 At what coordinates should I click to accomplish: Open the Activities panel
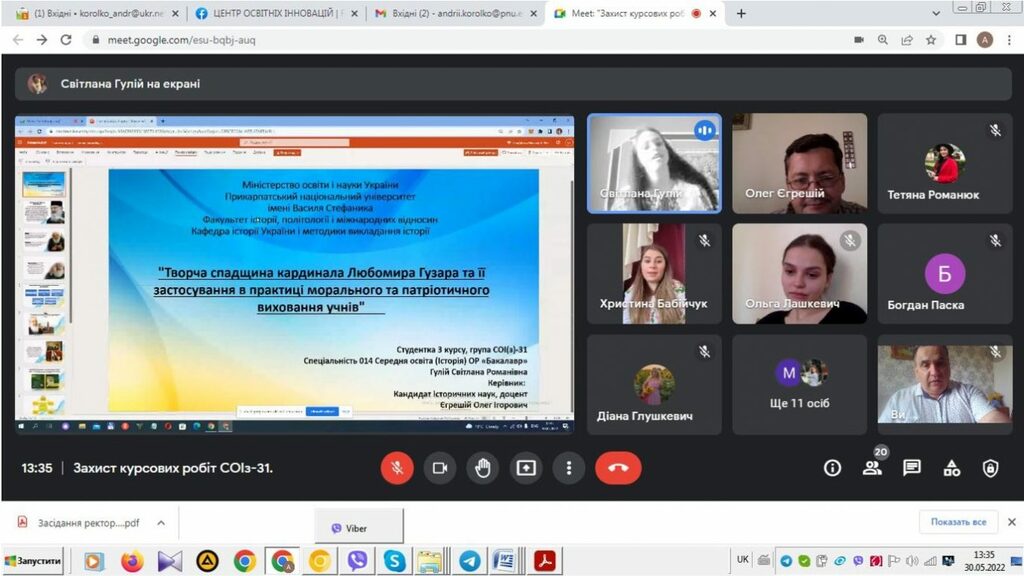(x=951, y=468)
